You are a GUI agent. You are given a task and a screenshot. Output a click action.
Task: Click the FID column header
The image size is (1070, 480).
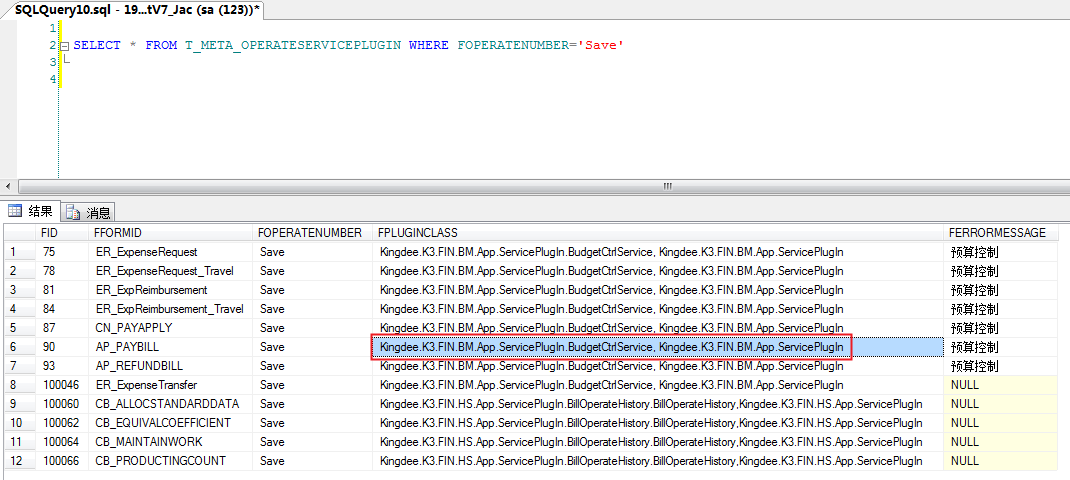pos(63,233)
